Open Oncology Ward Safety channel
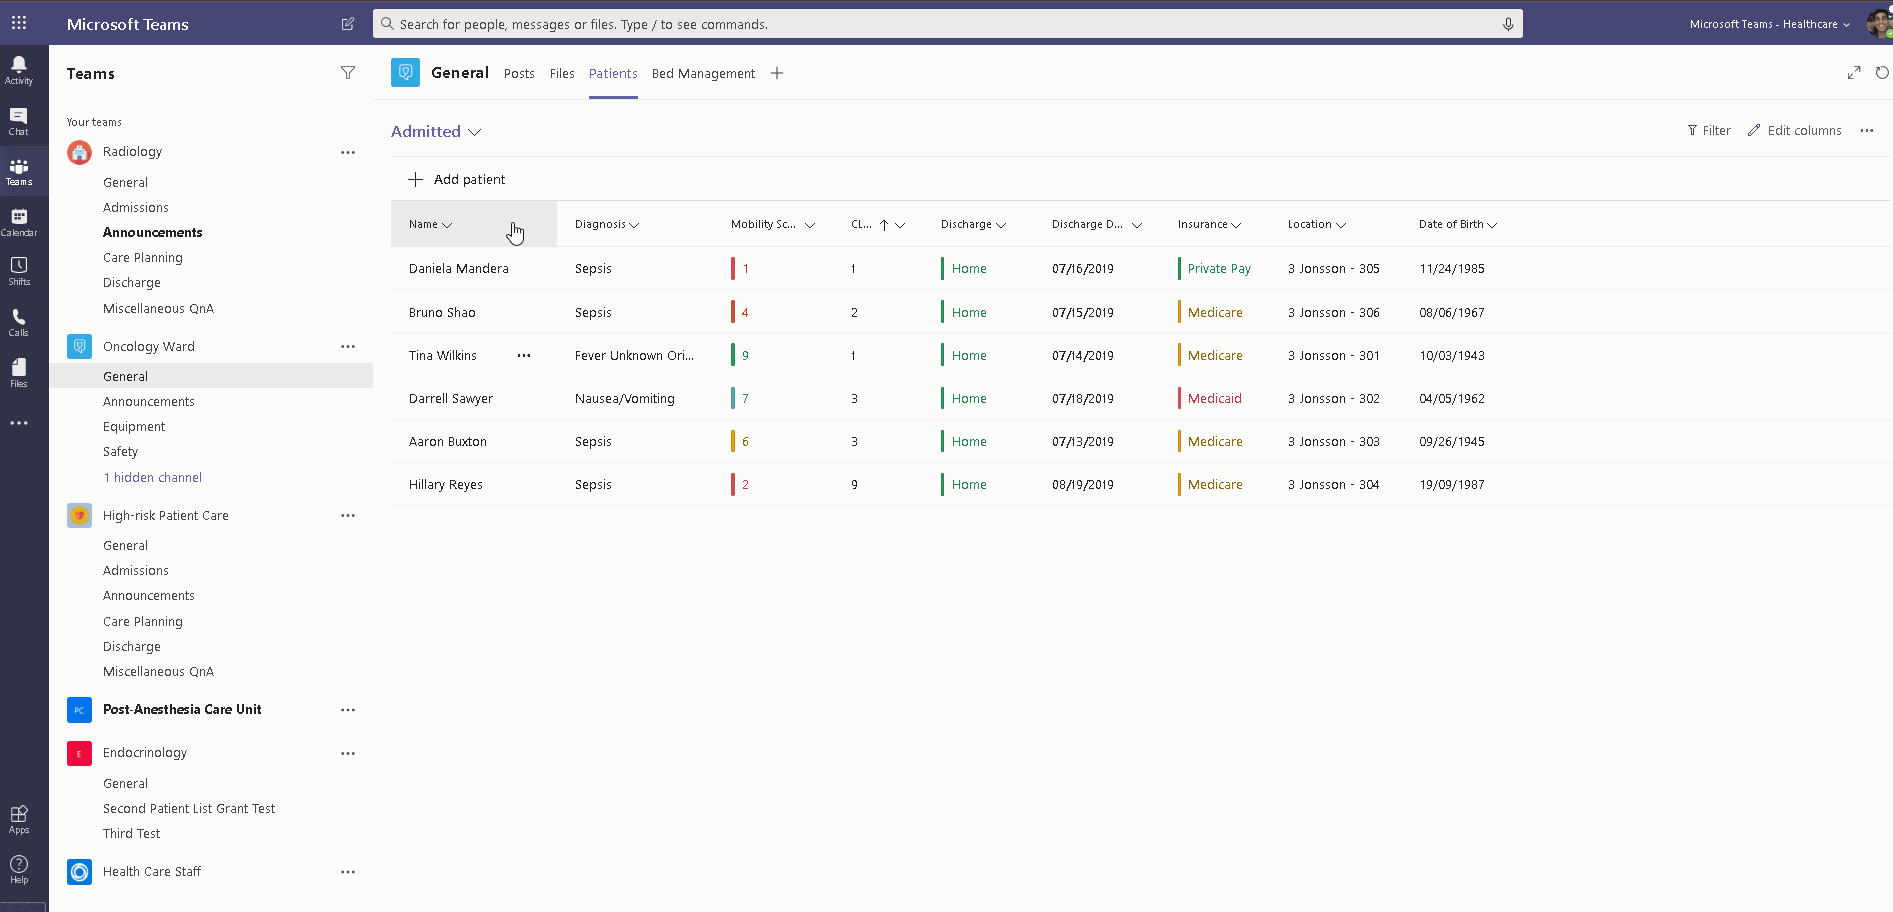Screen dimensions: 1893x912 pos(120,451)
